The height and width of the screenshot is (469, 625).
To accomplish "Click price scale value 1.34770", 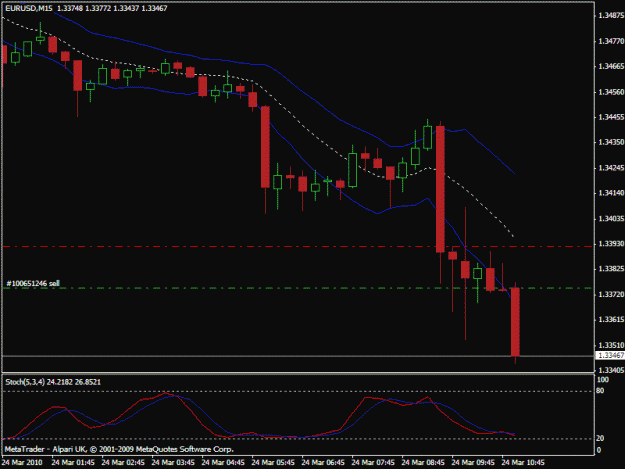I will tap(611, 41).
